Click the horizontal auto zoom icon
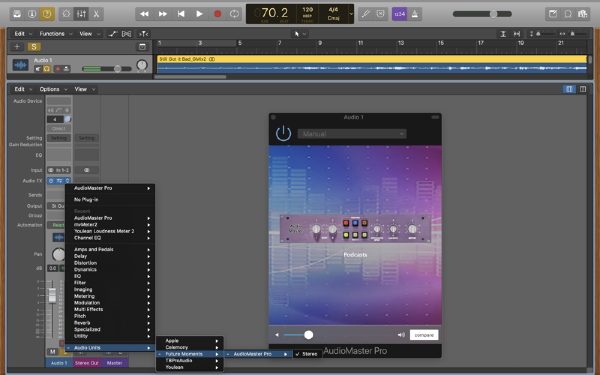The height and width of the screenshot is (375, 600). point(517,34)
